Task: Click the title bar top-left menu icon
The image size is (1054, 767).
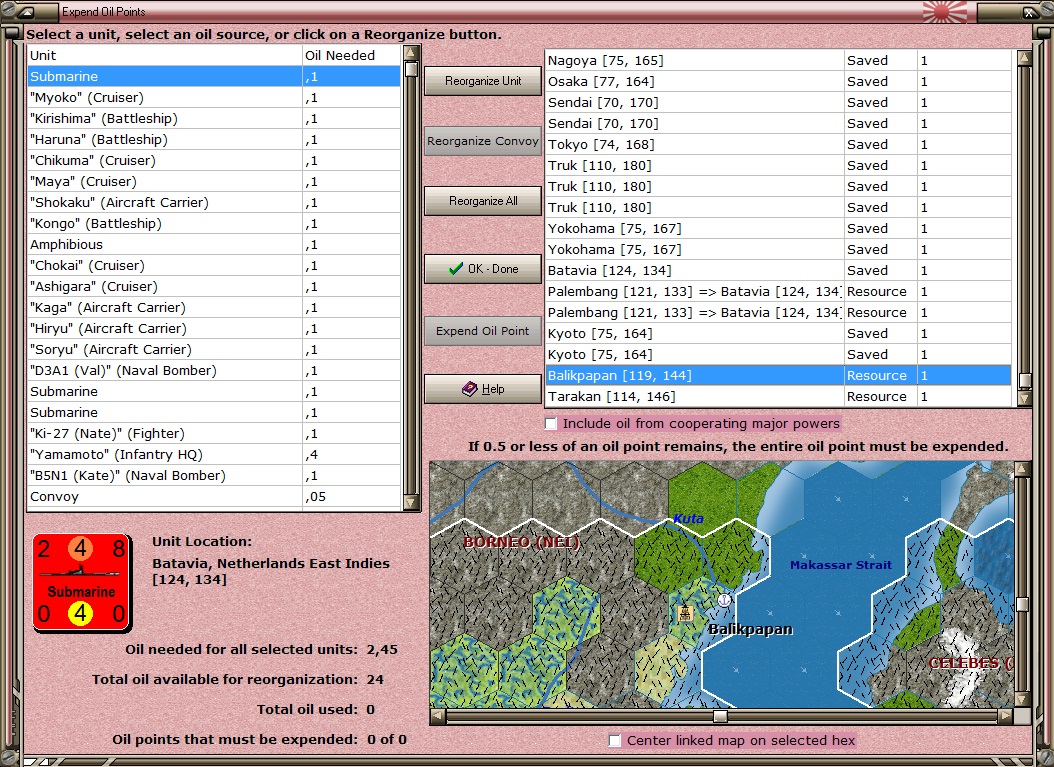Action: pyautogui.click(x=26, y=11)
